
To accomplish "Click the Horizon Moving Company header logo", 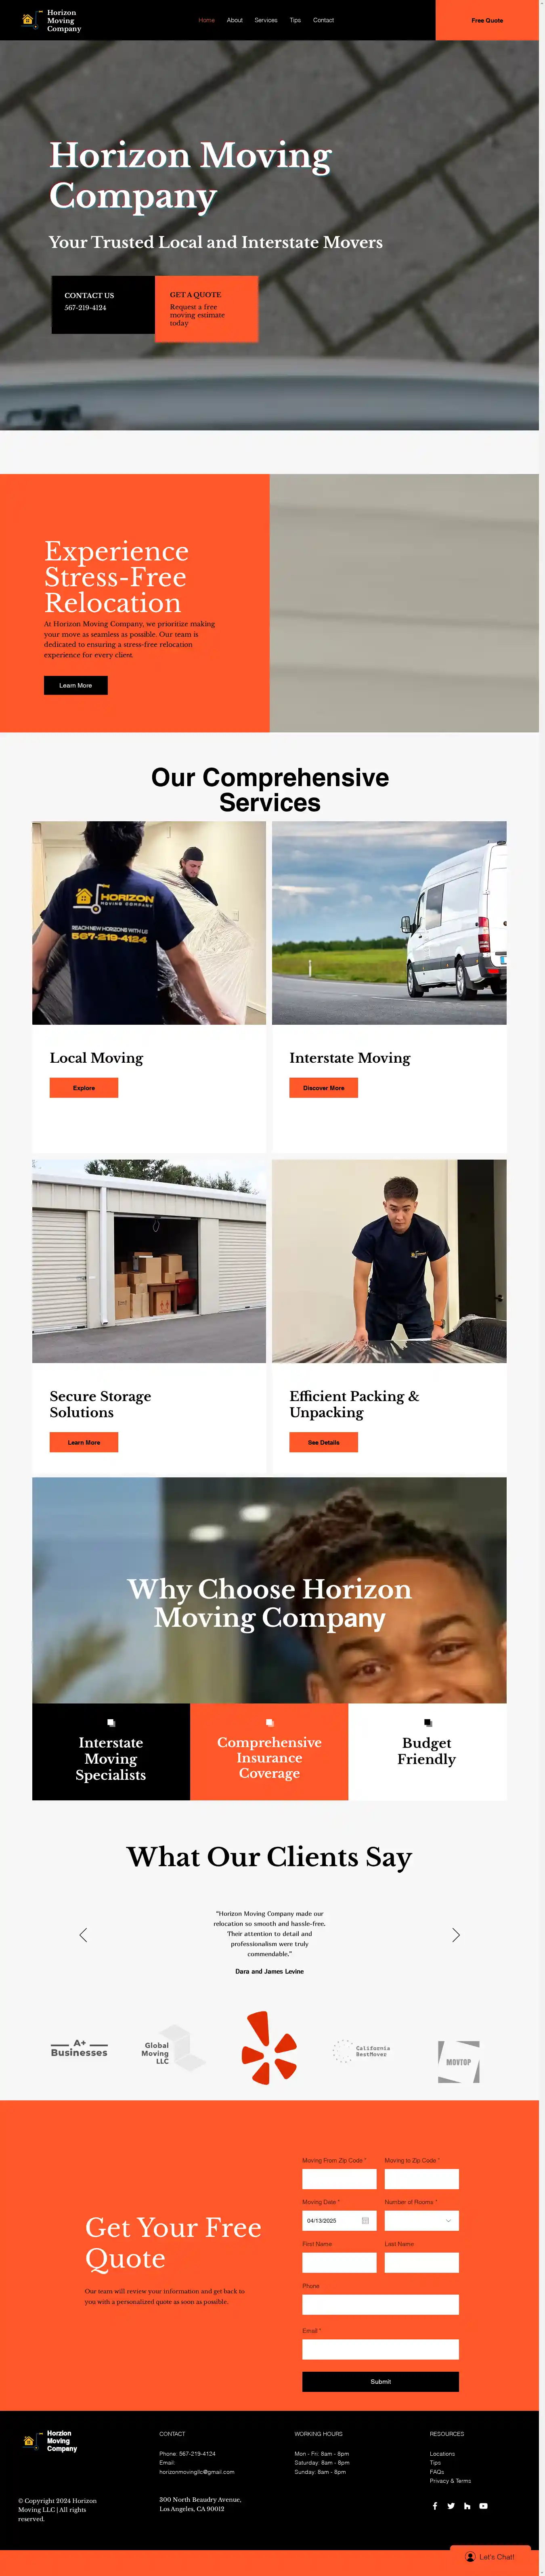I will (51, 20).
